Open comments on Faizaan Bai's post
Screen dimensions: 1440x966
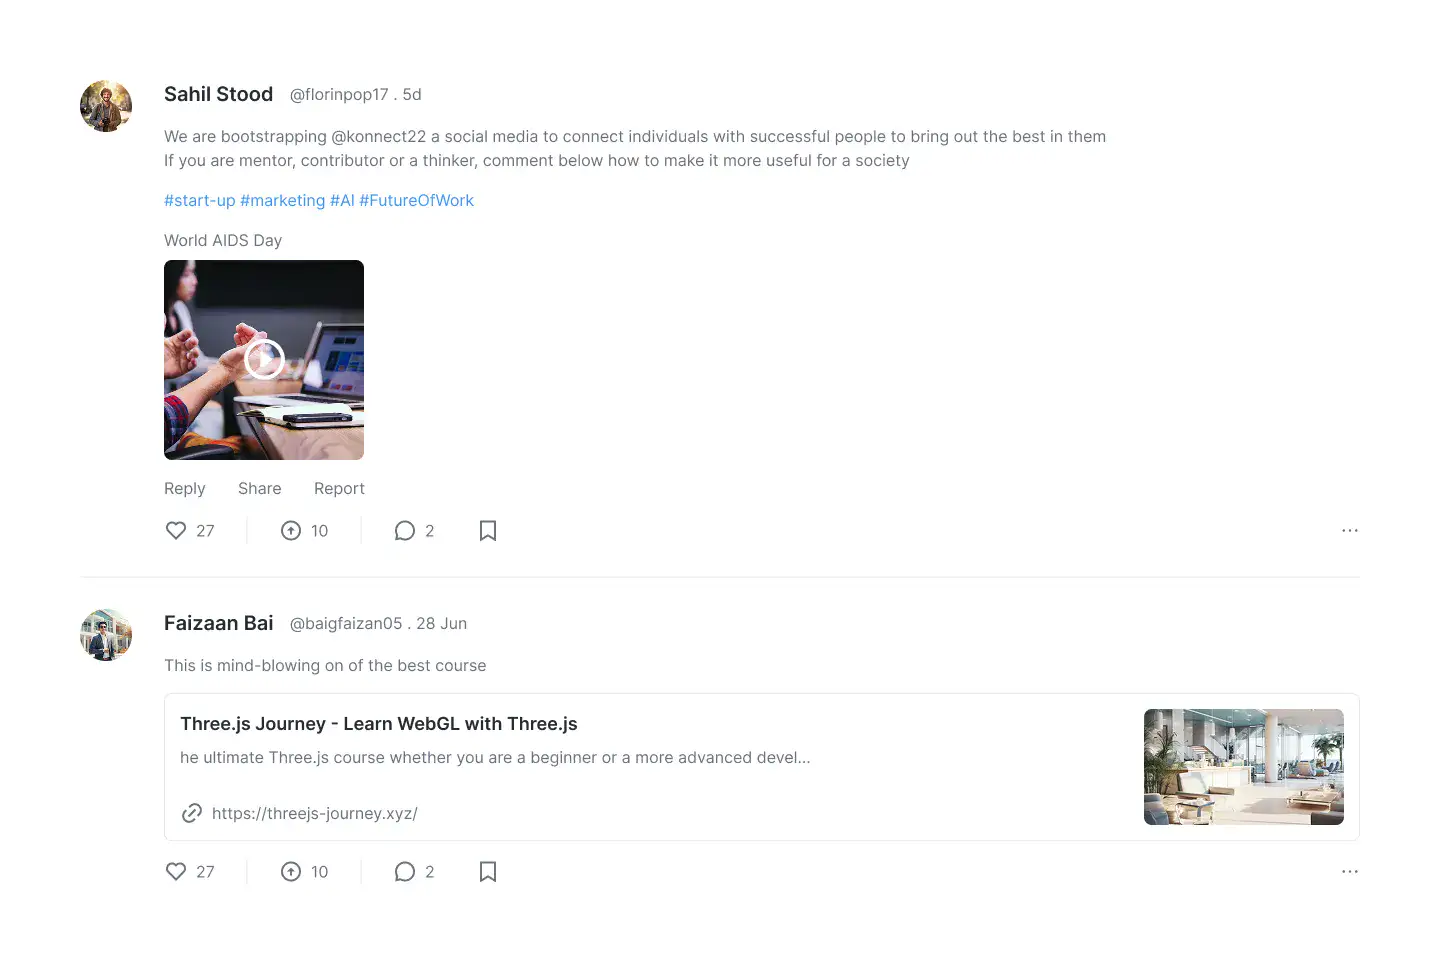(405, 872)
